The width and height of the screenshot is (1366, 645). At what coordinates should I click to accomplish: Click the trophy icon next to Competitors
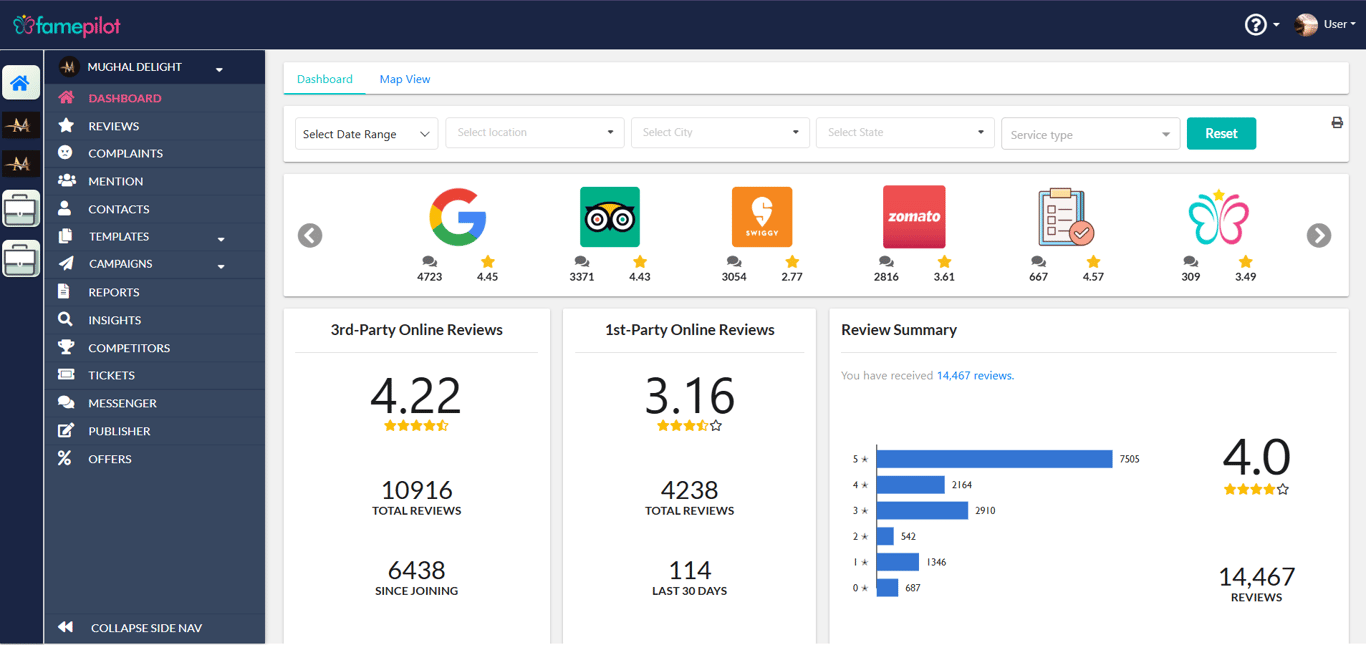click(x=66, y=347)
